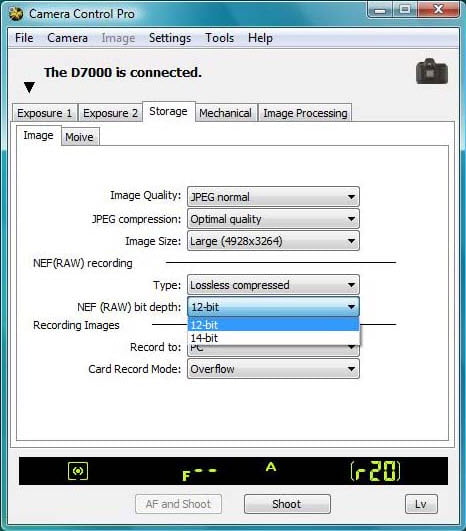Minimize the Camera Control Pro window
This screenshot has width=466, height=531.
click(380, 10)
